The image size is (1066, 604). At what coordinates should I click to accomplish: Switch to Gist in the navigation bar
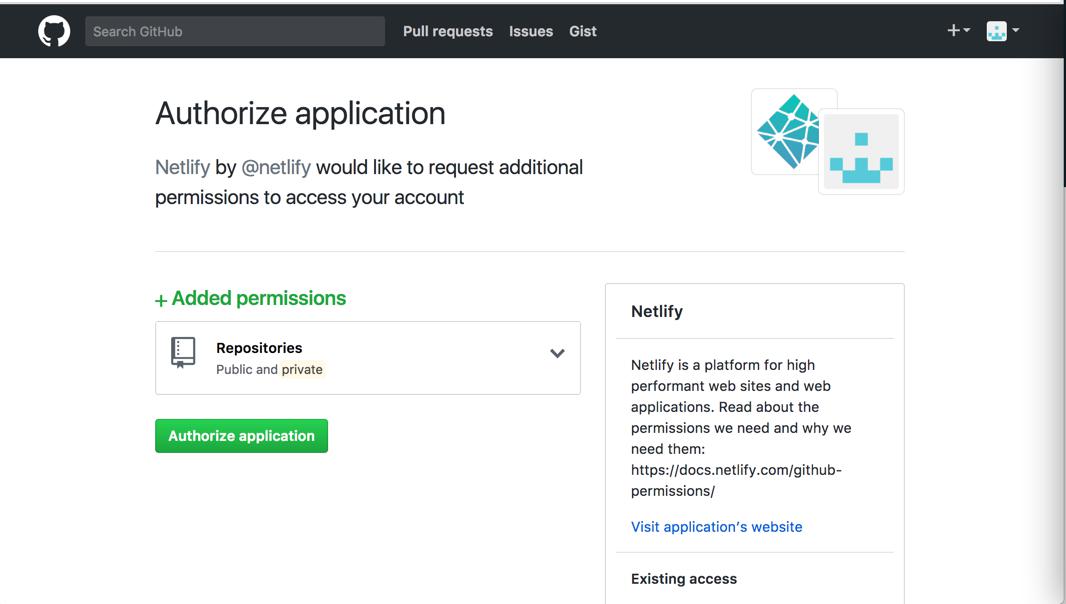[582, 31]
